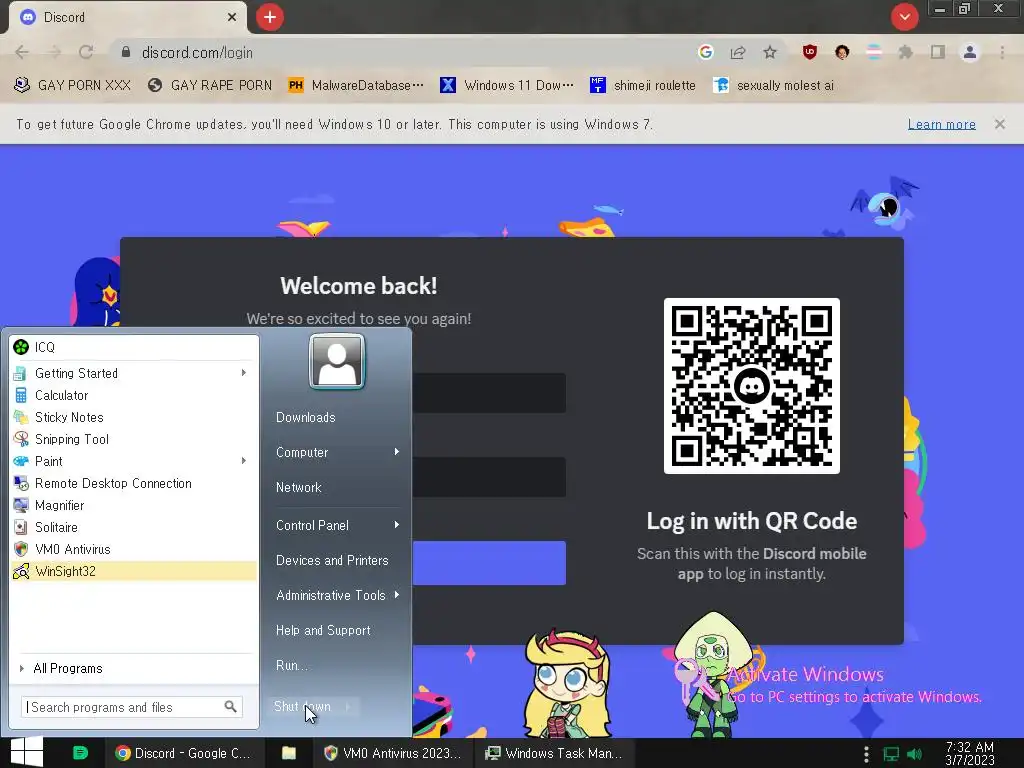Screen dimensions: 1024x768
Task: Open shimeji roulette bookmark
Action: (x=643, y=86)
